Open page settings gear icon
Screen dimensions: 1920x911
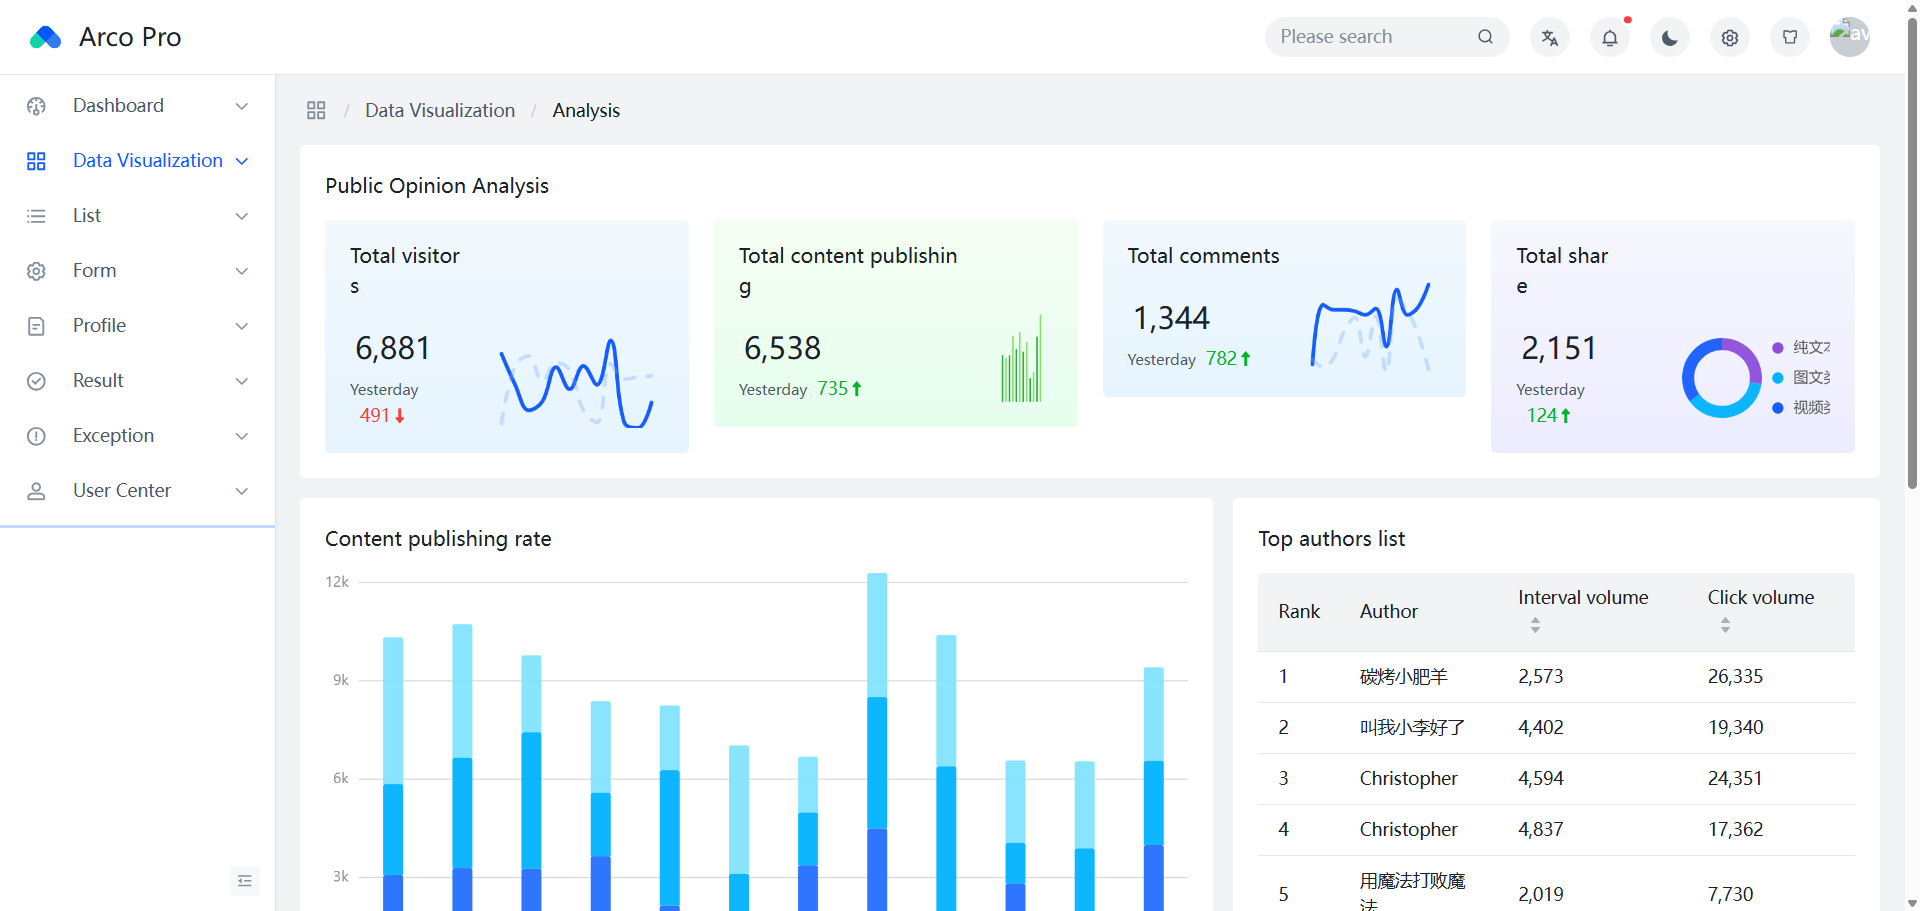pos(1729,37)
